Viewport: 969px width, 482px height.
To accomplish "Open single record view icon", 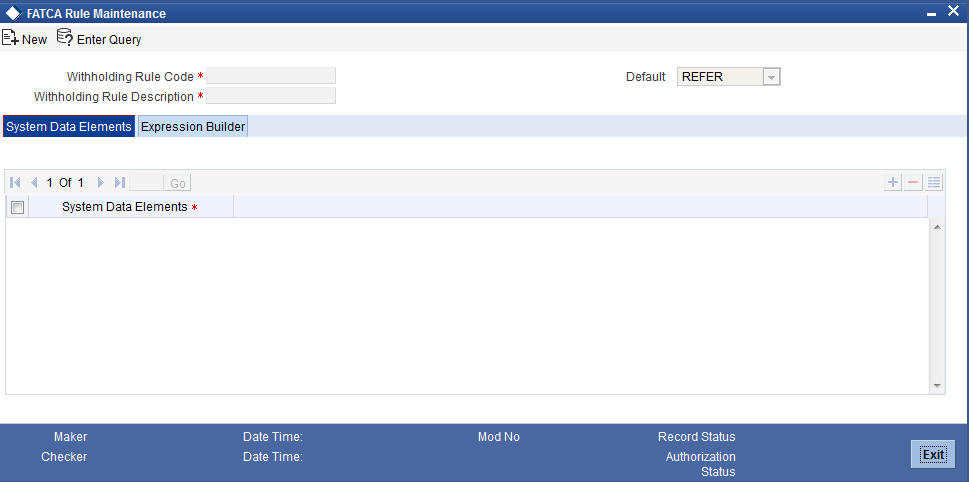I will pos(934,182).
